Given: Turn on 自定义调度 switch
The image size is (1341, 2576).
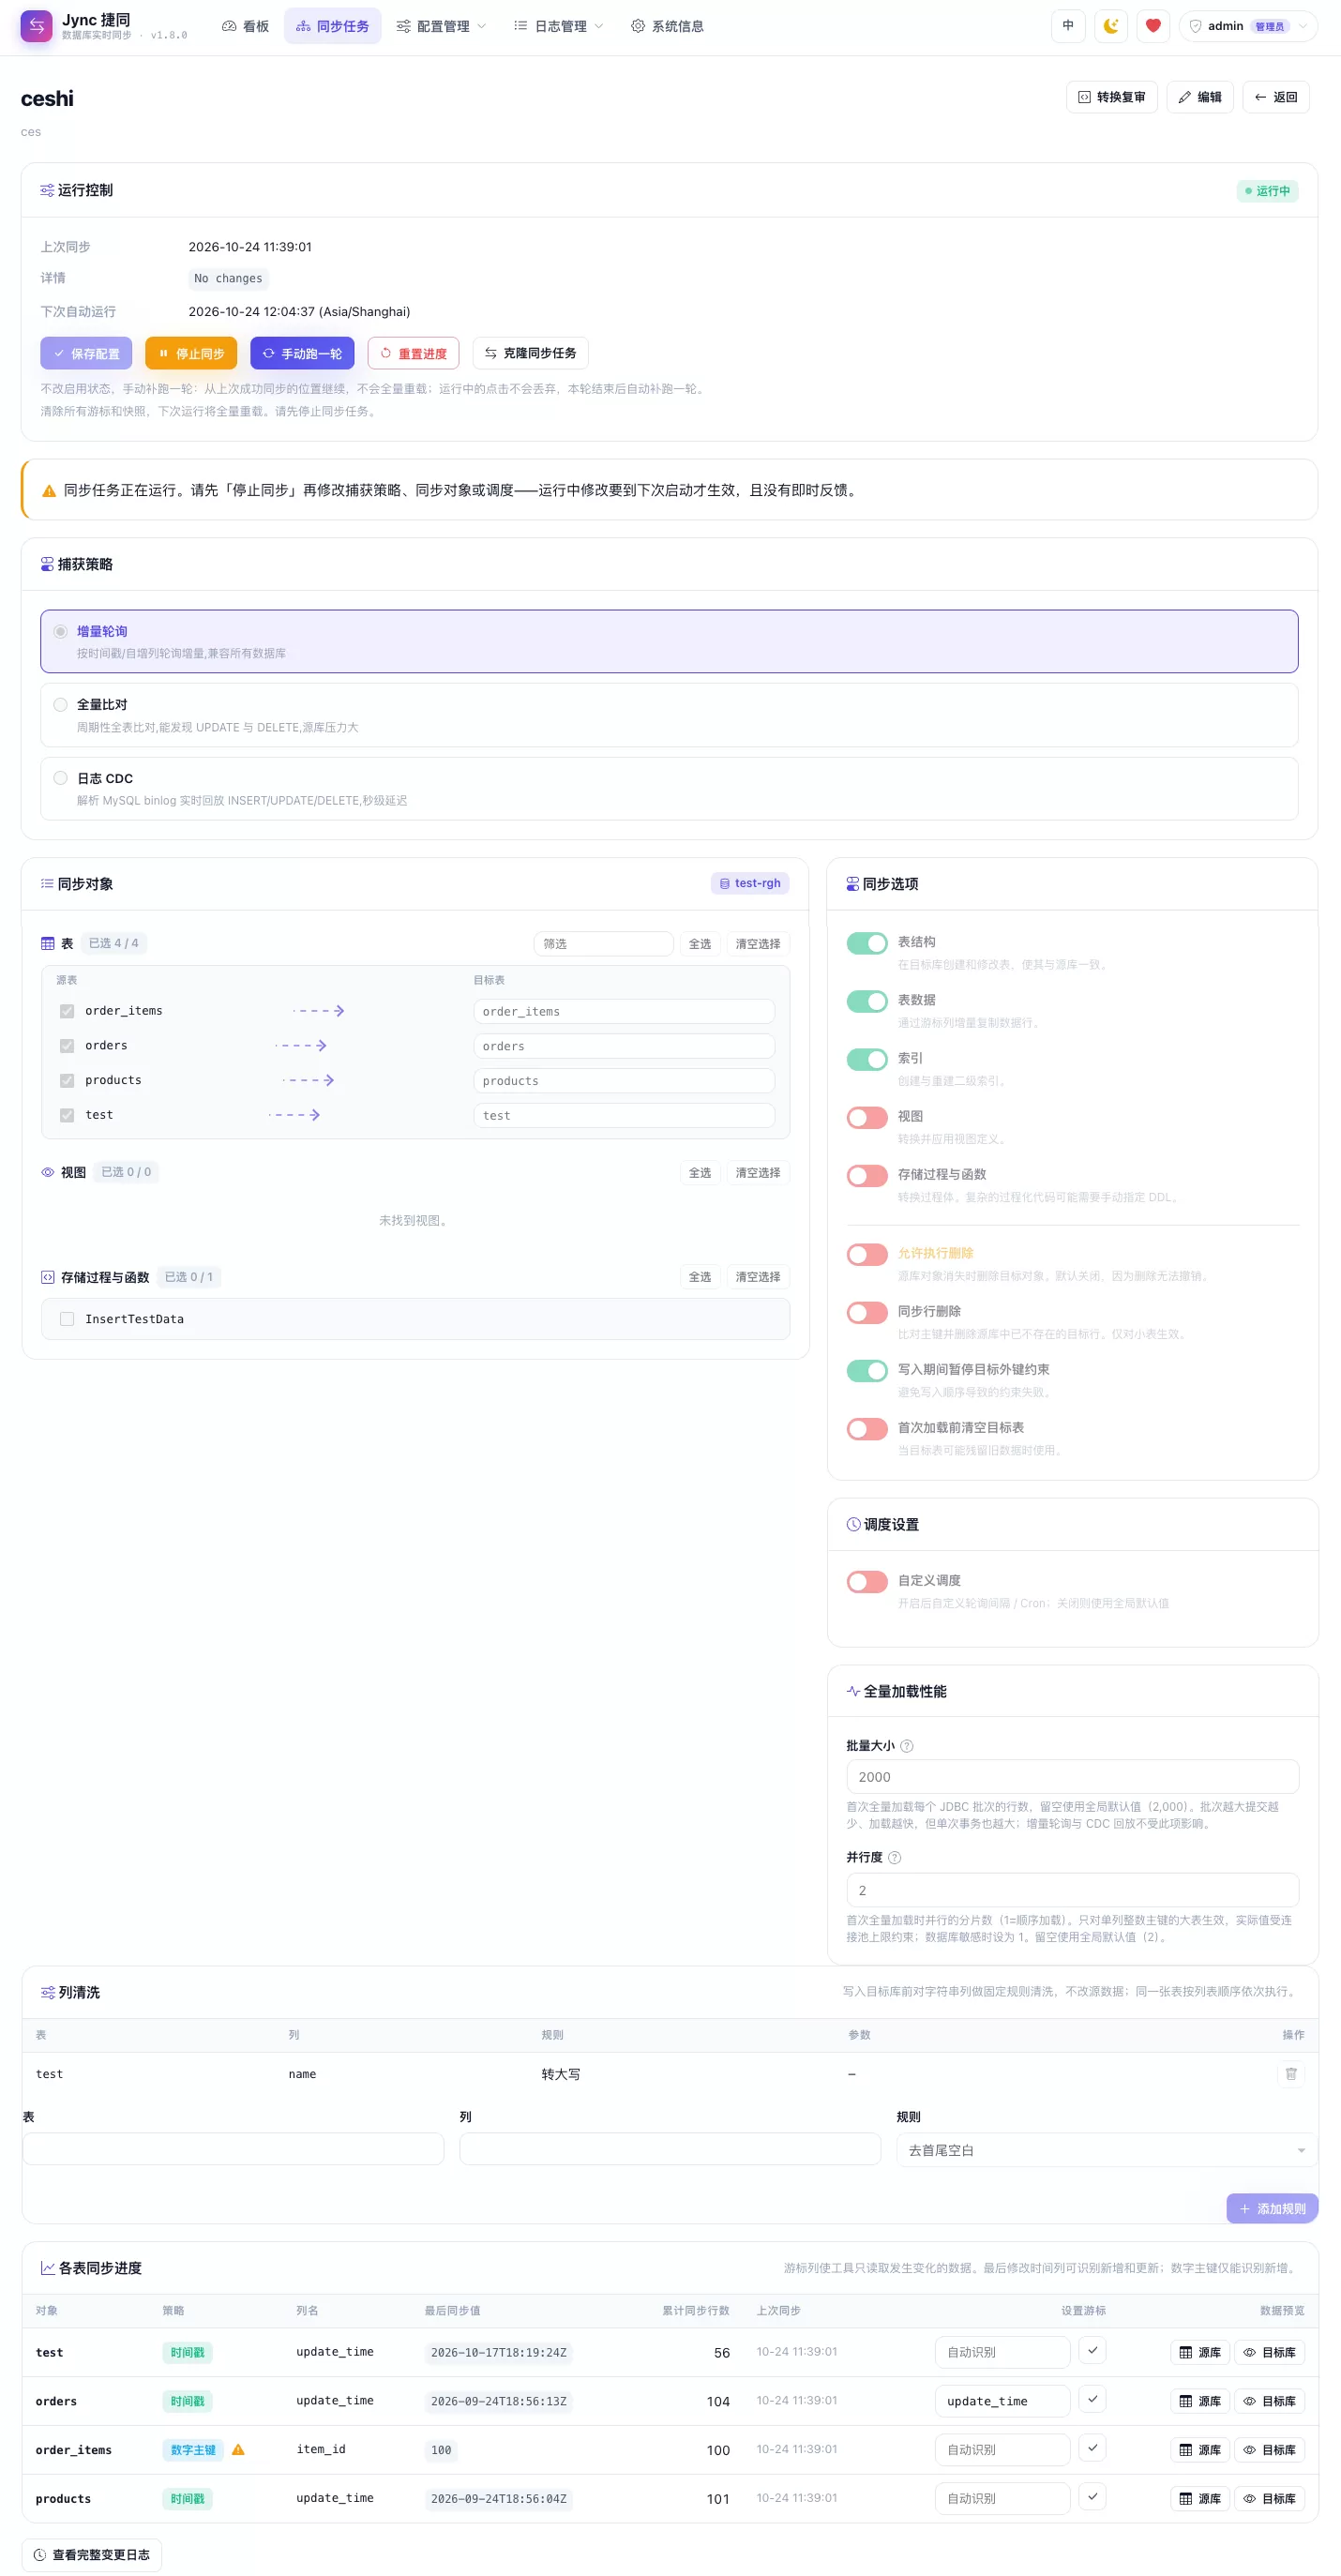Looking at the screenshot, I should pyautogui.click(x=866, y=1581).
